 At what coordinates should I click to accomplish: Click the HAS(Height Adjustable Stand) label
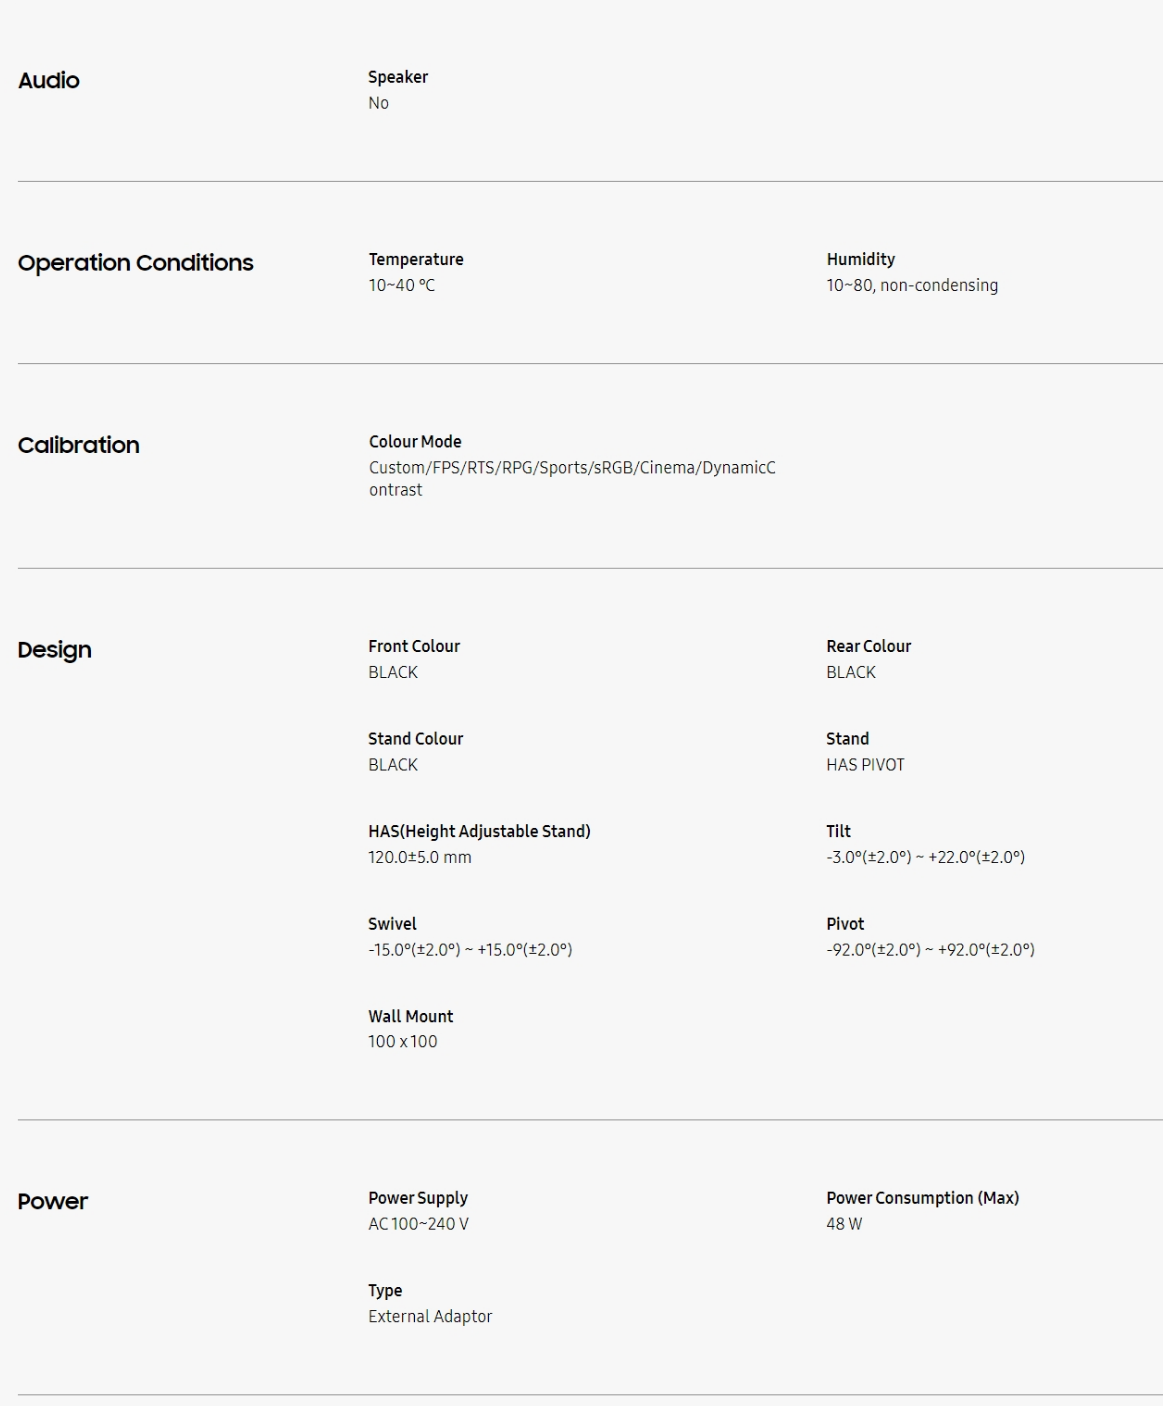pyautogui.click(x=479, y=831)
